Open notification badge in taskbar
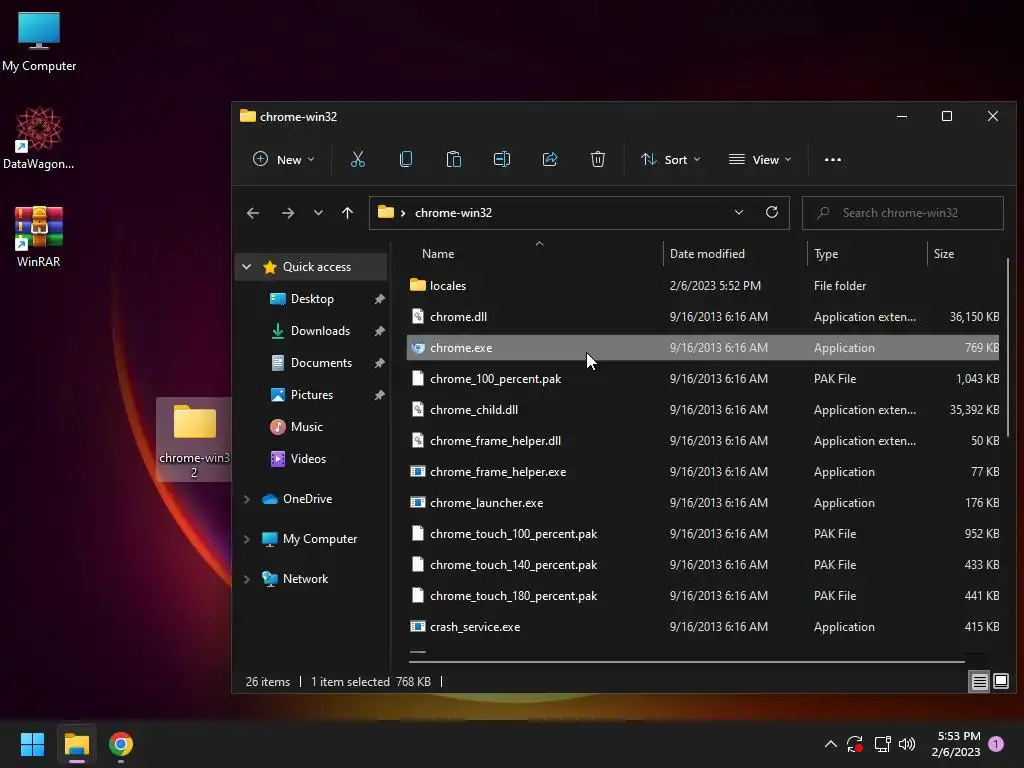Screen dimensions: 1024x768 pos(996,744)
